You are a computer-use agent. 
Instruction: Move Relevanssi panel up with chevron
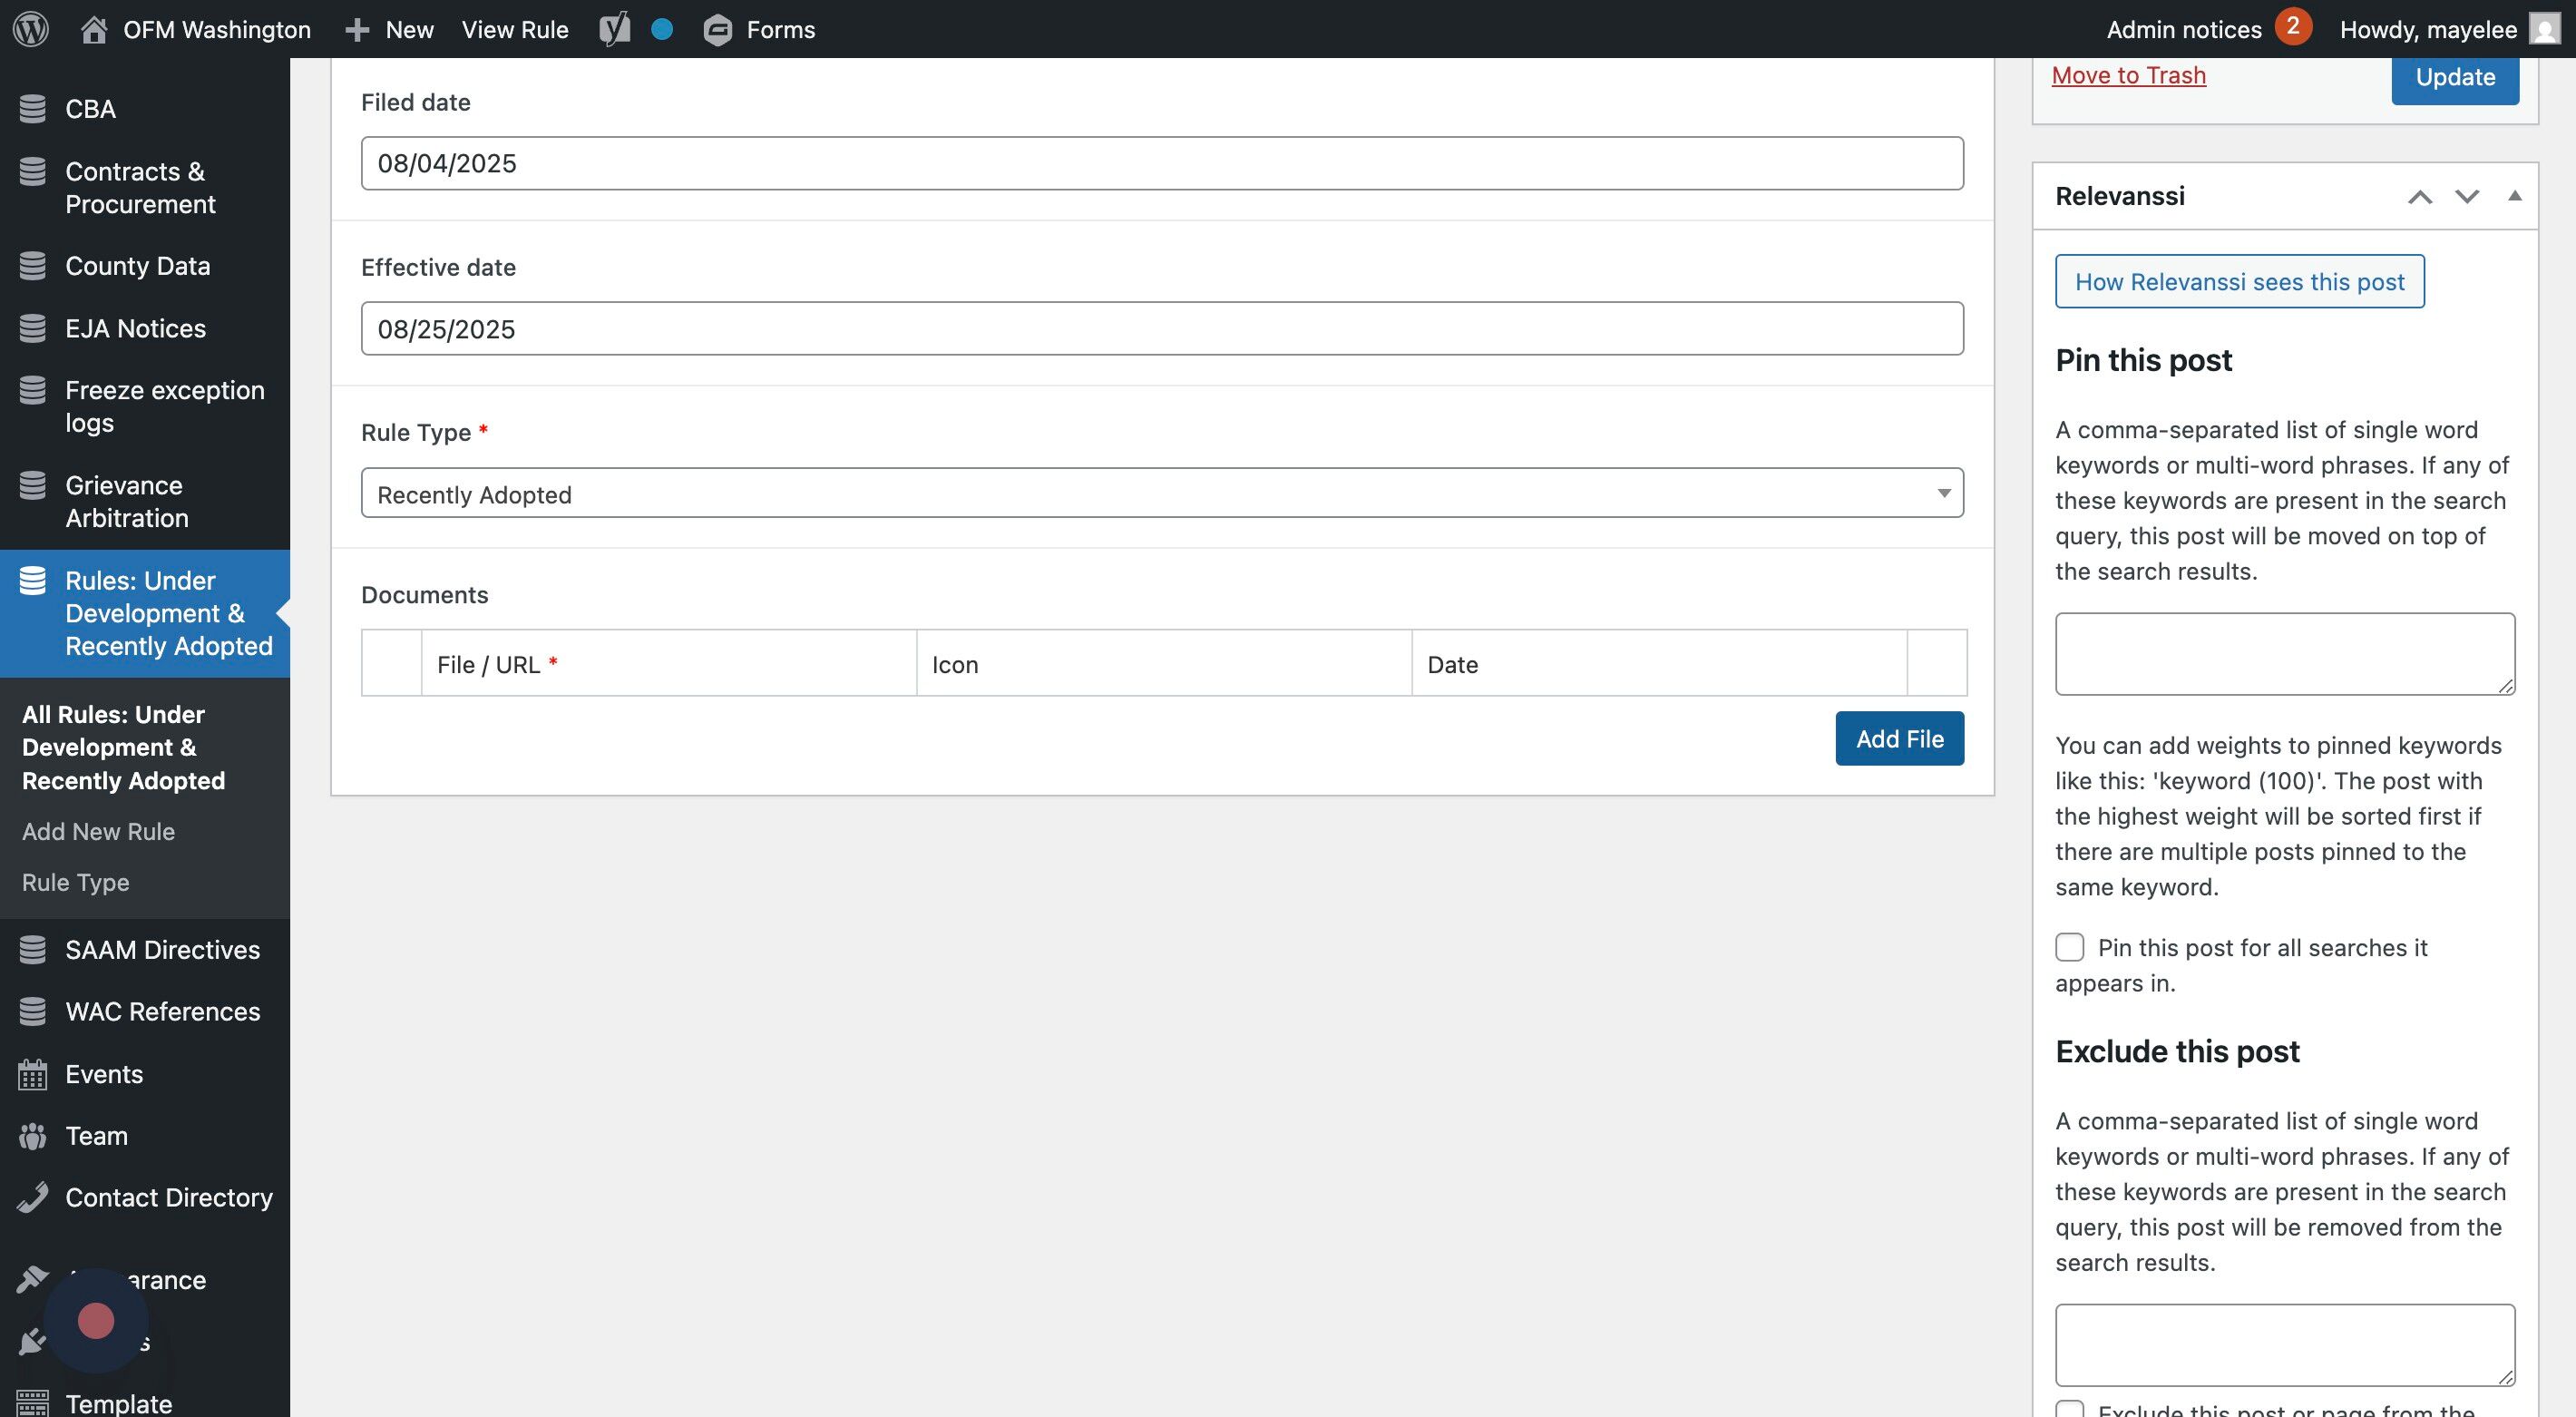point(2419,196)
